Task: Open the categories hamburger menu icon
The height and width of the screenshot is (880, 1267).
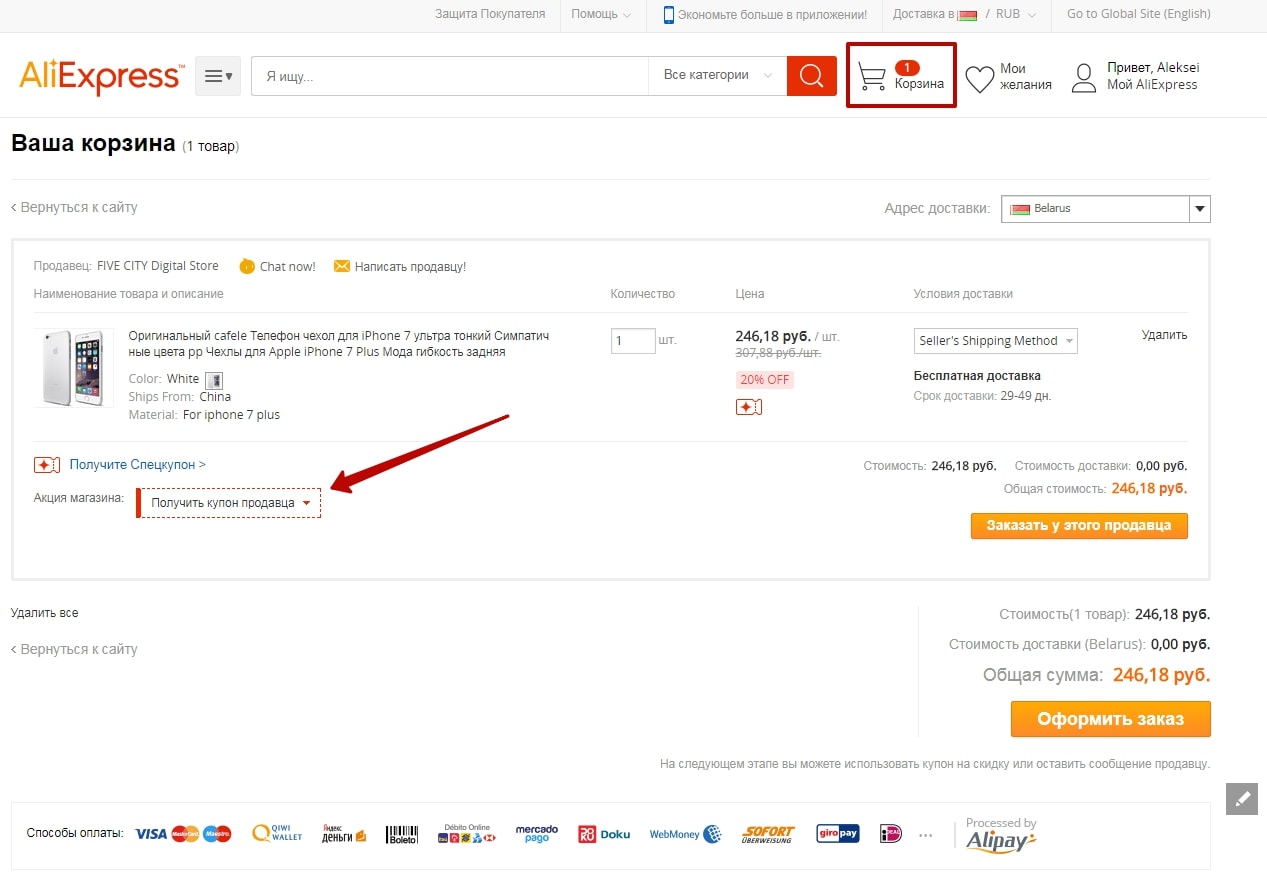Action: [218, 76]
